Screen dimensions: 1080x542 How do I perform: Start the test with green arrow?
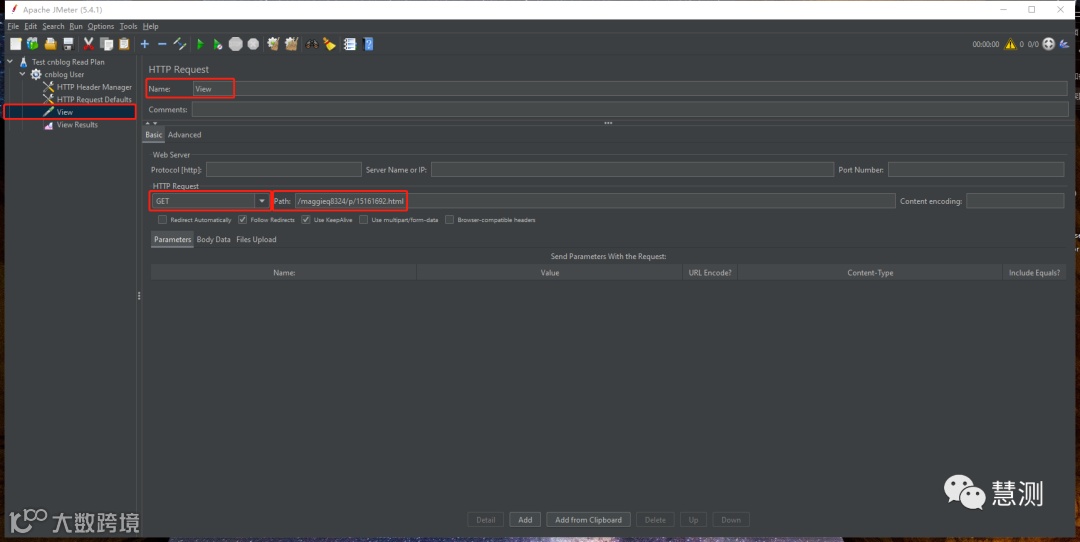click(x=200, y=44)
